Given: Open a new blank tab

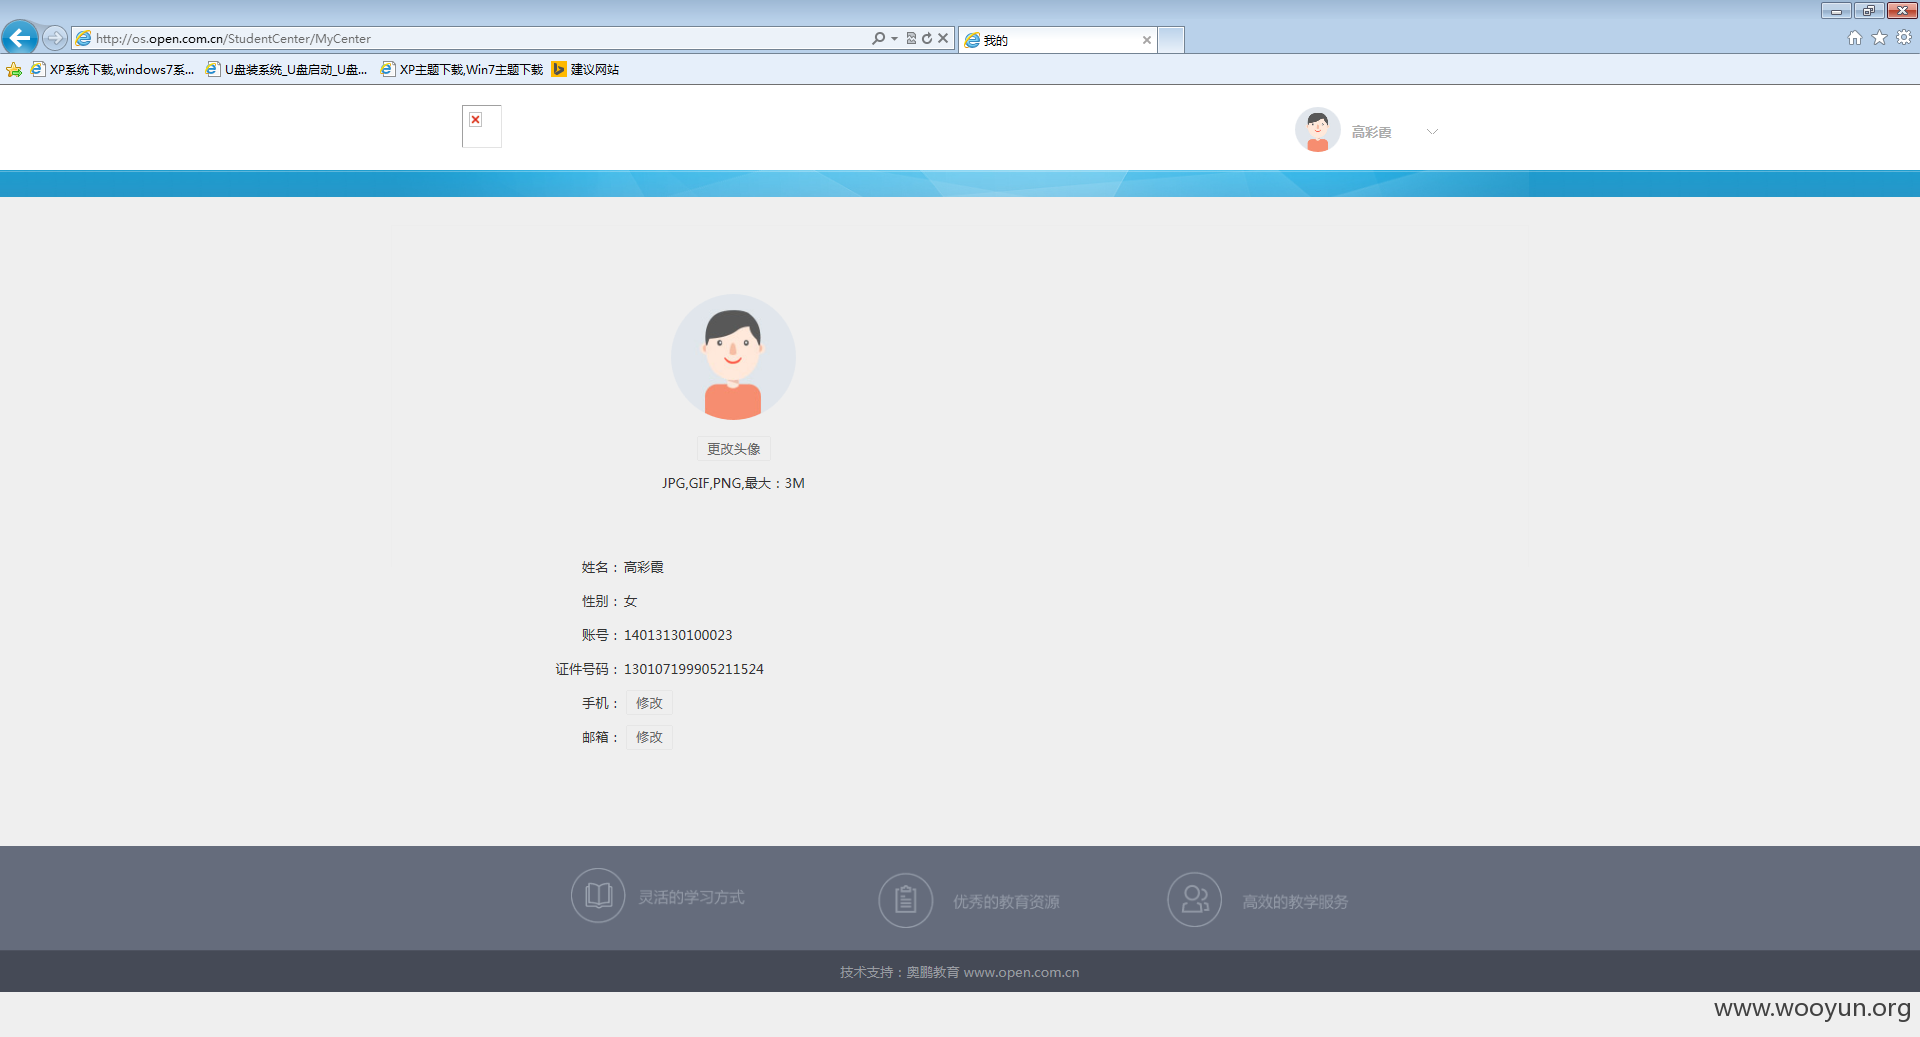Looking at the screenshot, I should [x=1171, y=40].
